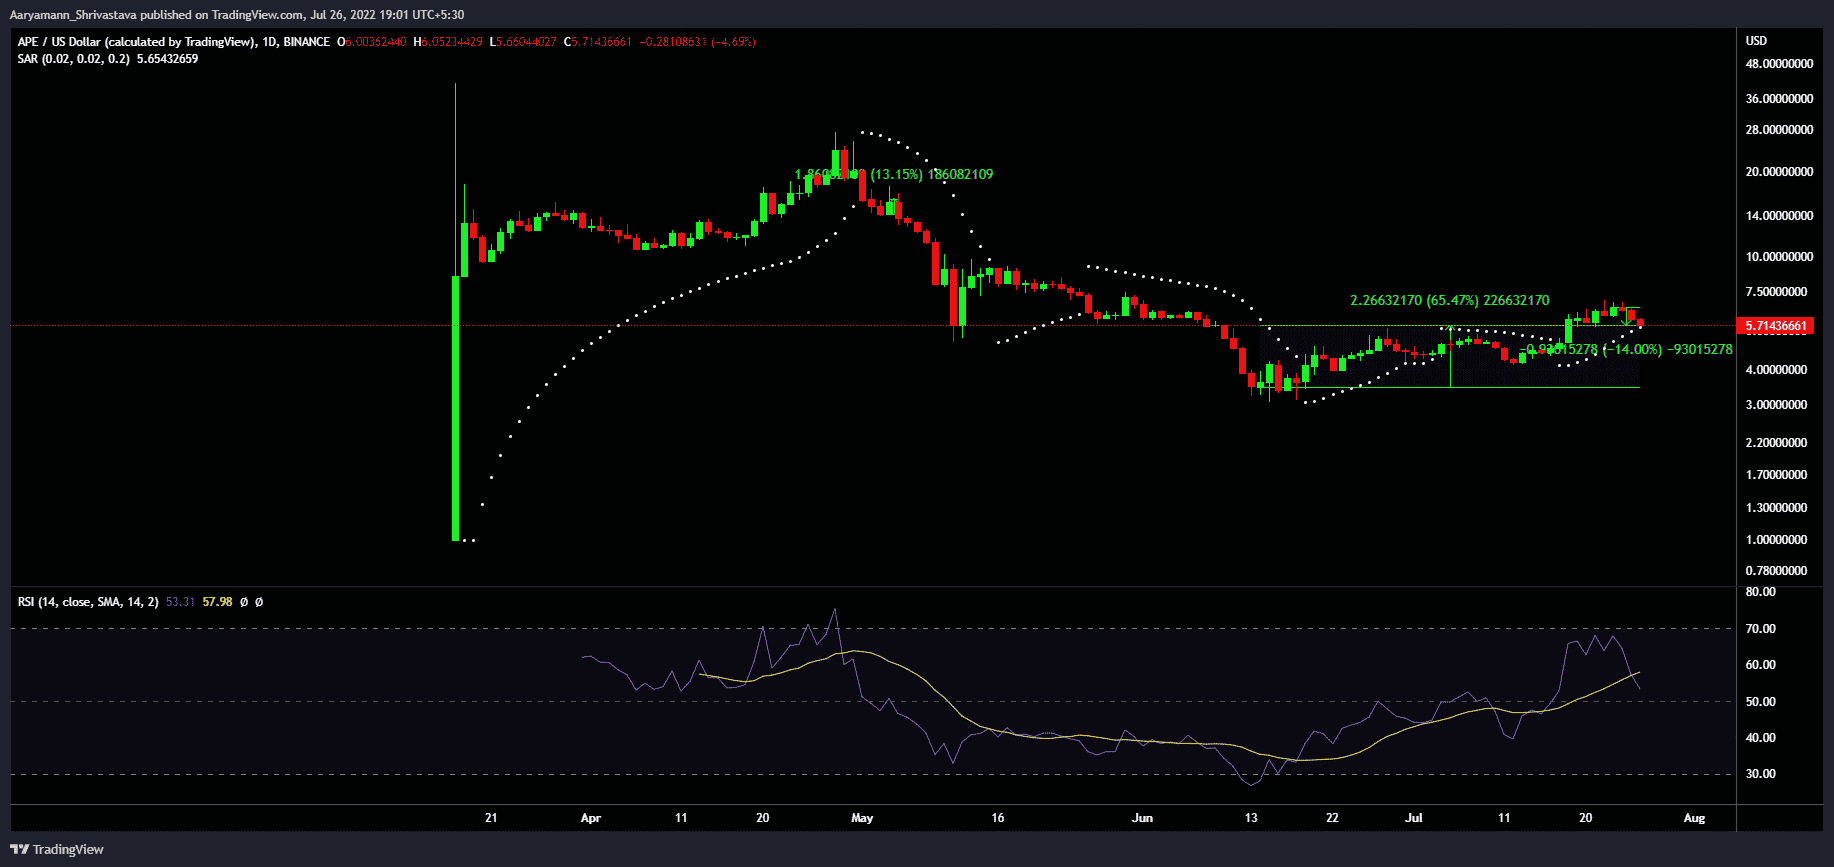Click the 48.00000000 price axis label
The image size is (1834, 867).
click(x=1779, y=64)
